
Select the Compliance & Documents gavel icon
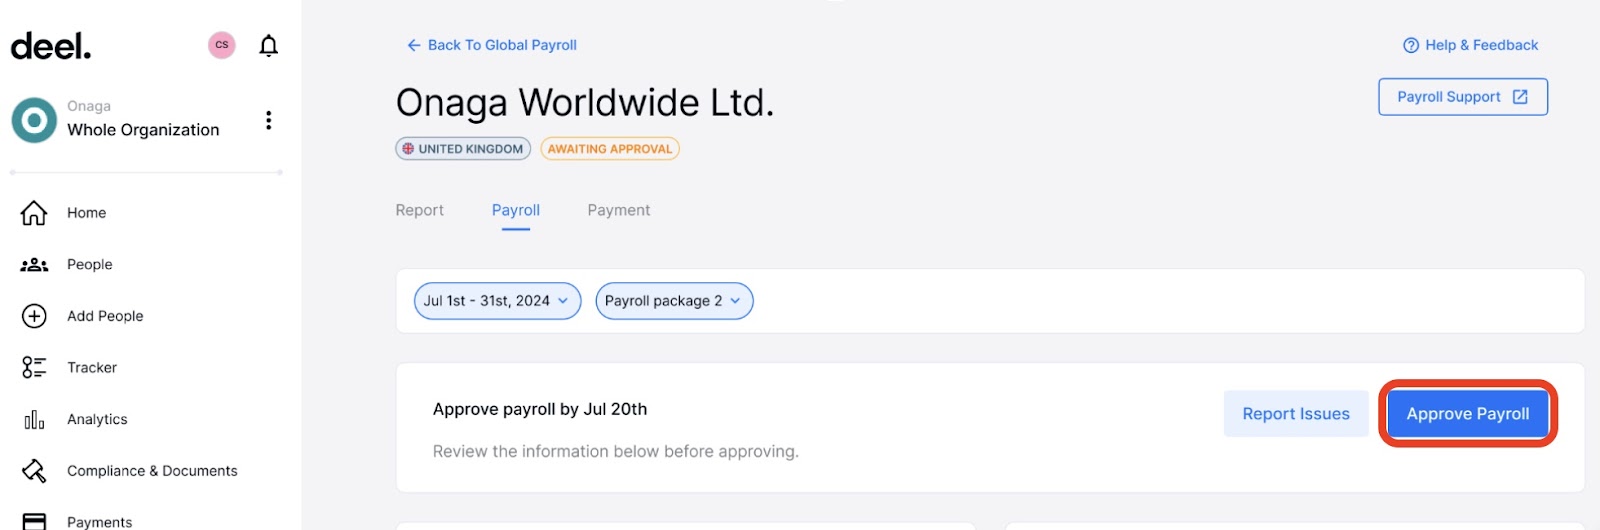click(34, 471)
